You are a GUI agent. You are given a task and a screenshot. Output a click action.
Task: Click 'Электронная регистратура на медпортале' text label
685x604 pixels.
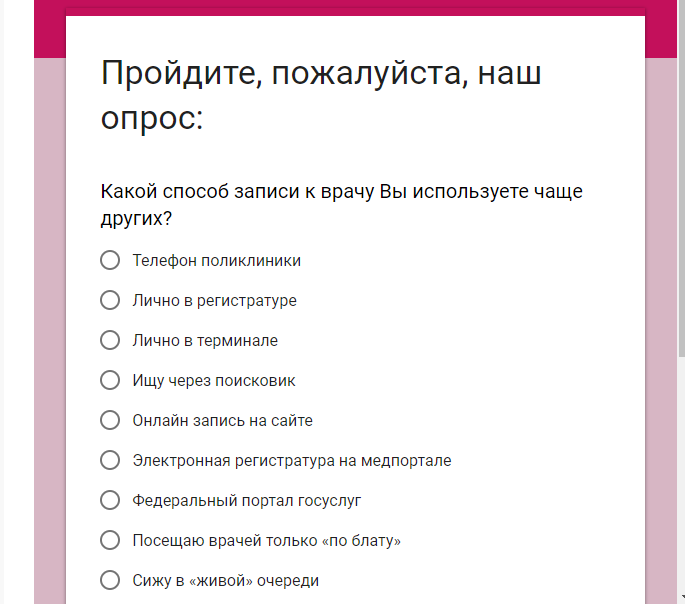pyautogui.click(x=291, y=460)
